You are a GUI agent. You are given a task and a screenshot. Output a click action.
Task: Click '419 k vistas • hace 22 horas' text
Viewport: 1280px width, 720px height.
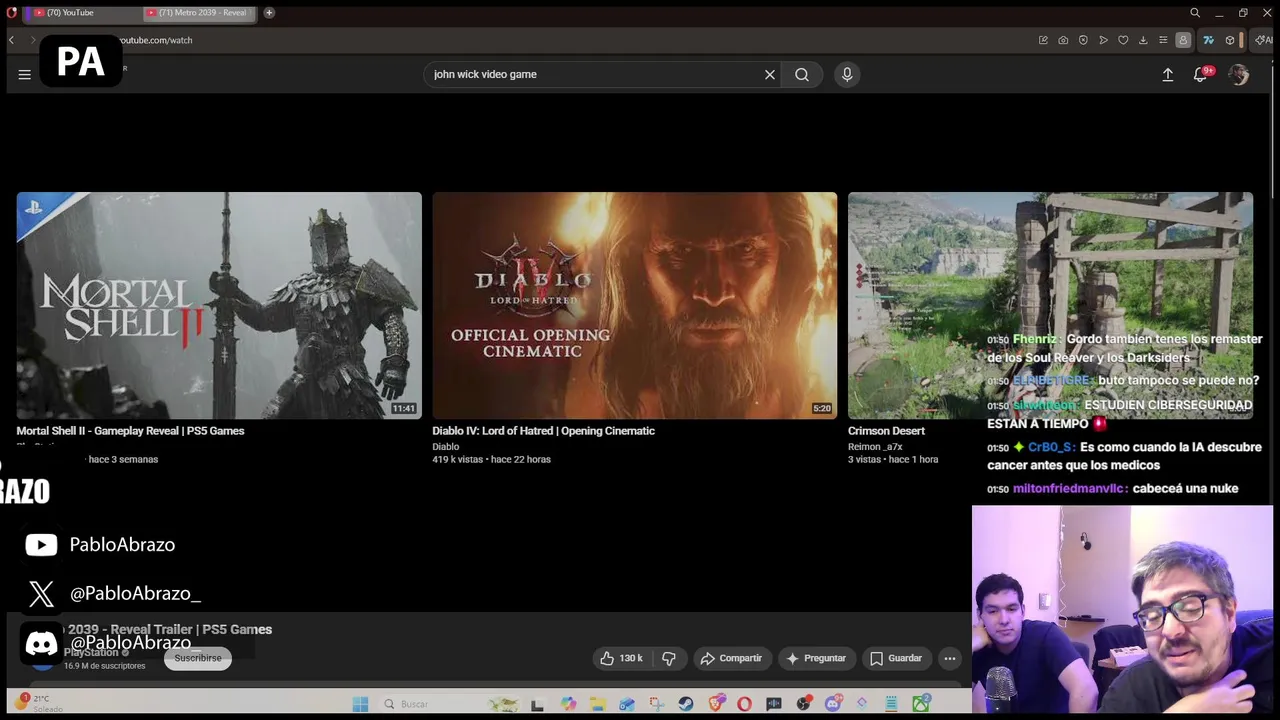coord(491,459)
